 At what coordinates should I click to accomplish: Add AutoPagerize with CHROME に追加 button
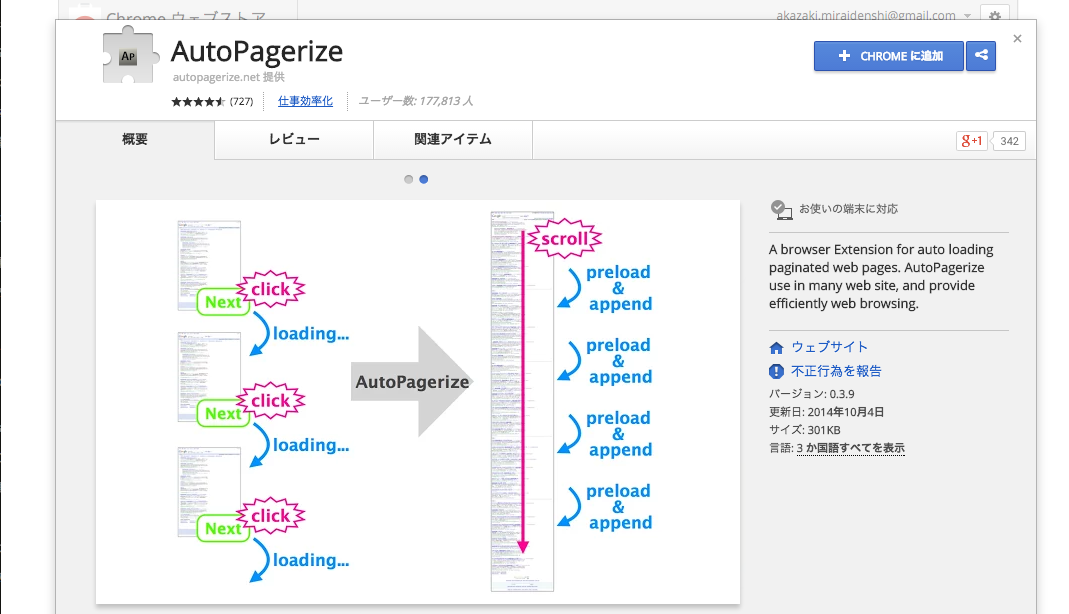888,56
